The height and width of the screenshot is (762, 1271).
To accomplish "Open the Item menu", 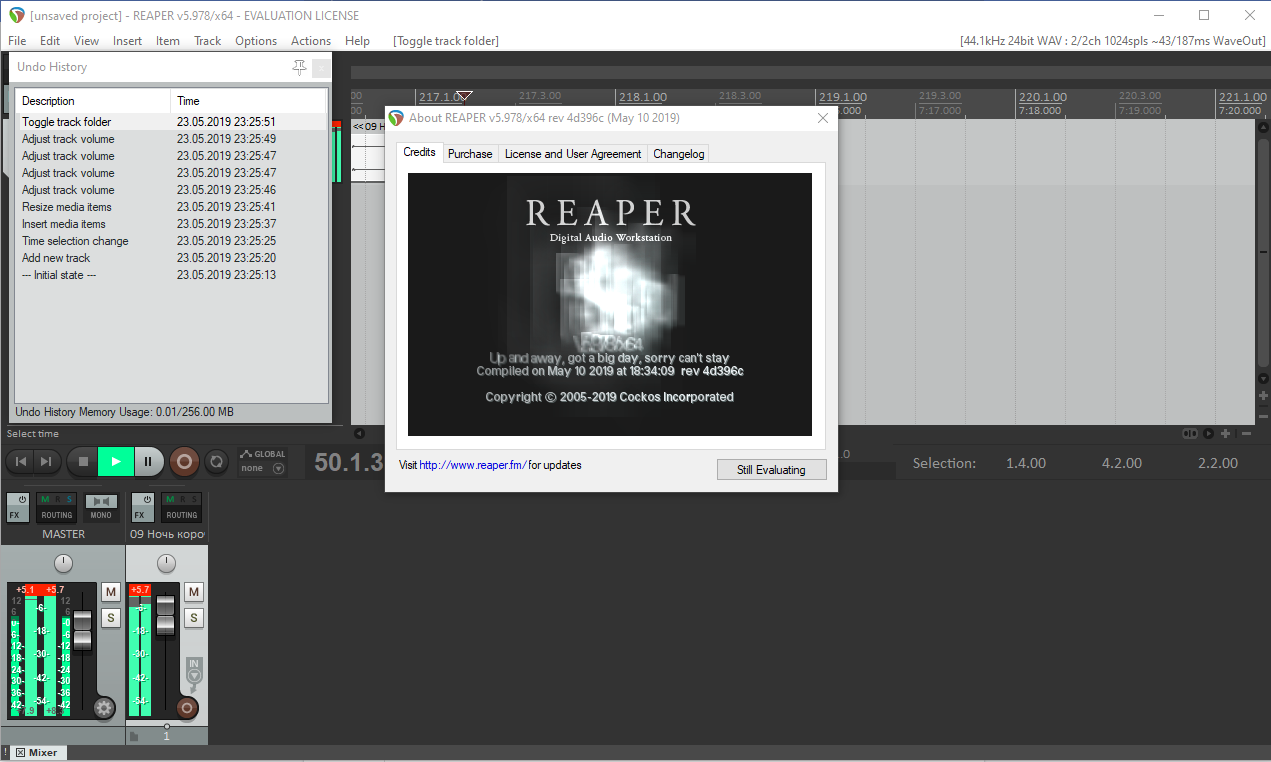I will (167, 41).
